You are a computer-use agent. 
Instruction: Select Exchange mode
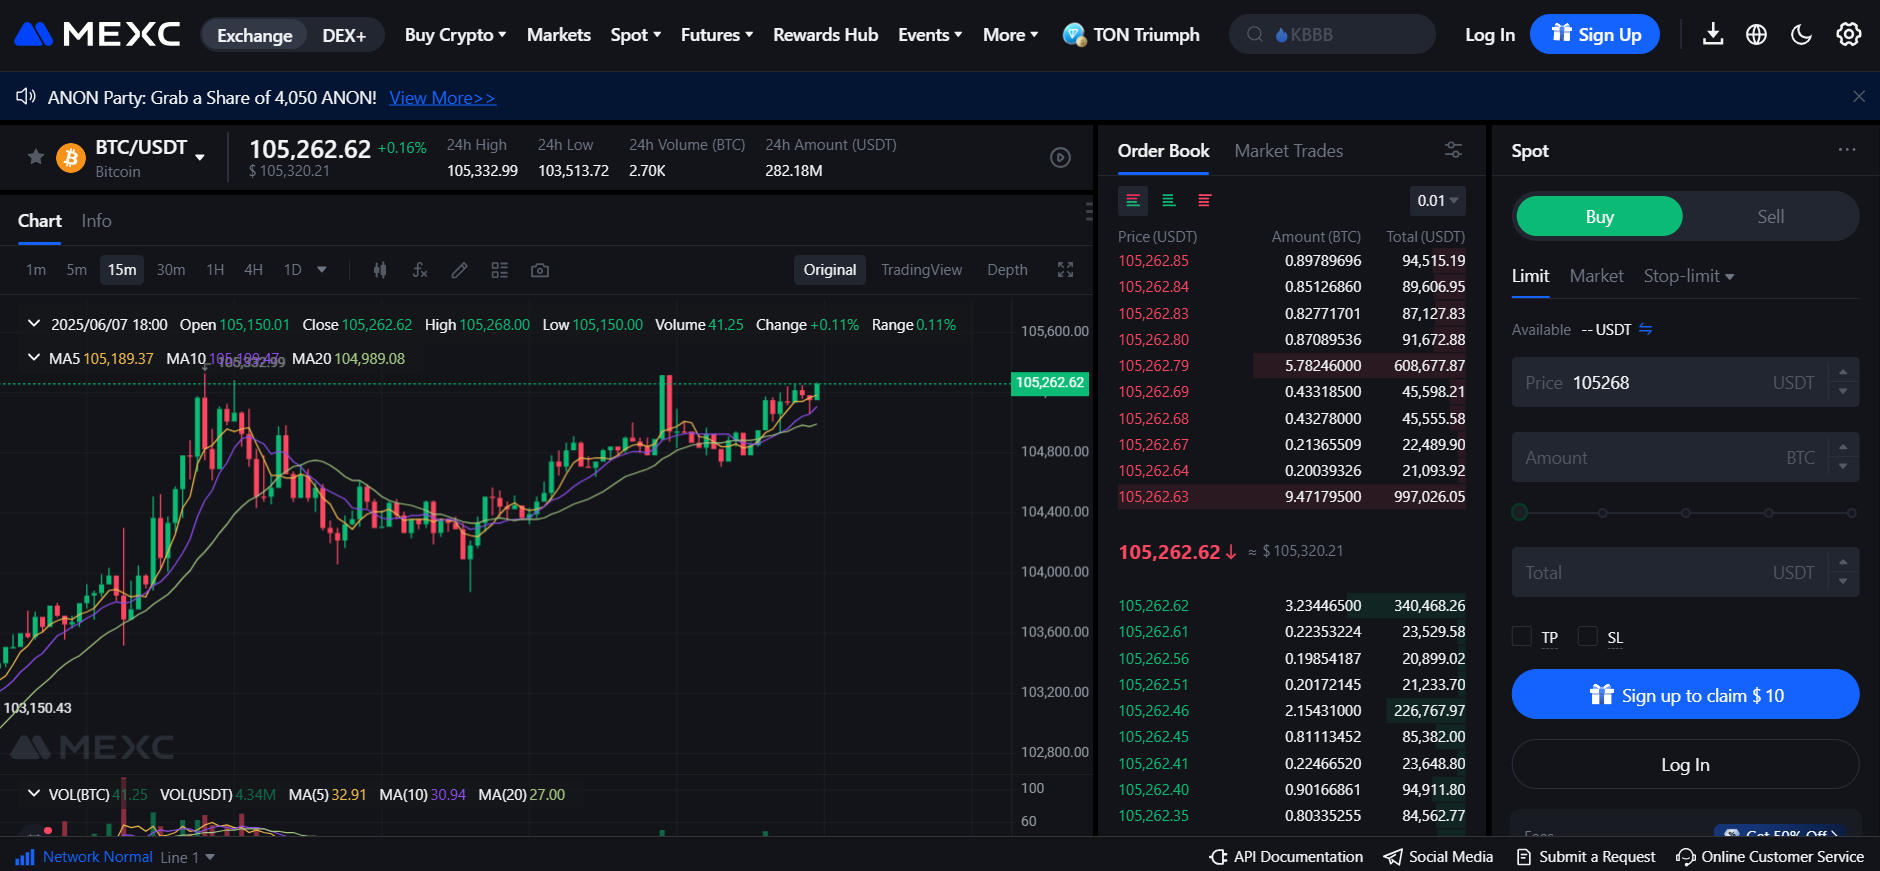[255, 35]
